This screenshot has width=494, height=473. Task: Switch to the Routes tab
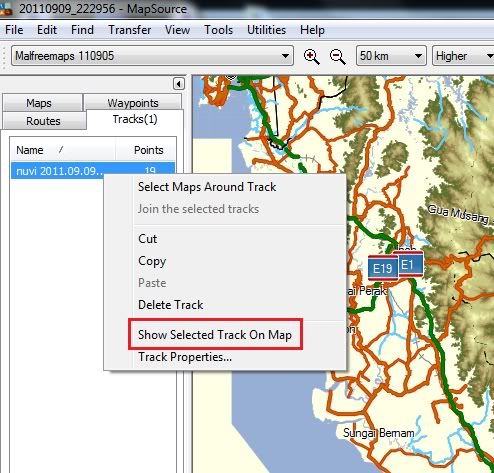tap(44, 121)
